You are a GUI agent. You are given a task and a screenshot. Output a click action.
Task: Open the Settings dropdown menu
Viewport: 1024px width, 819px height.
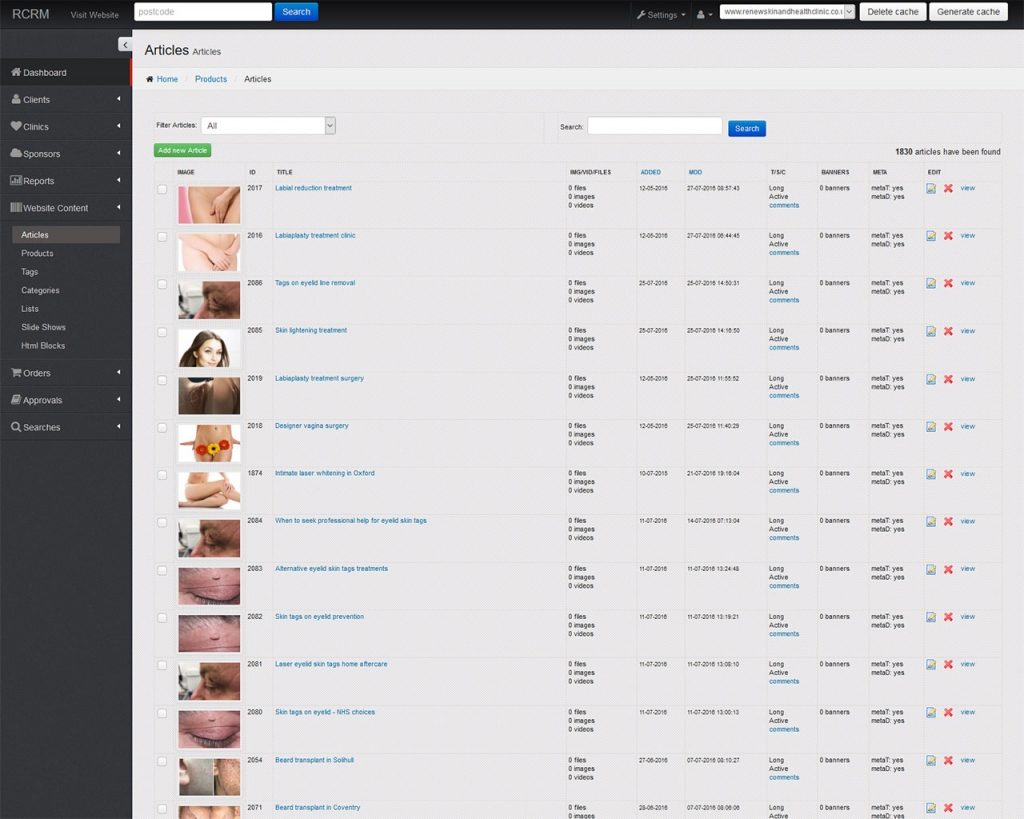coord(661,14)
